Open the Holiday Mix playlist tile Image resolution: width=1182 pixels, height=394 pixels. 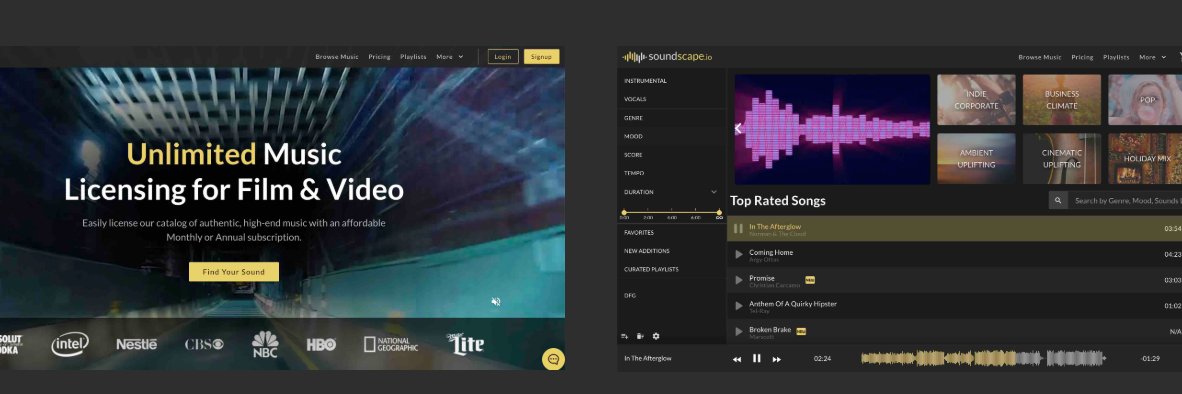(x=1145, y=159)
